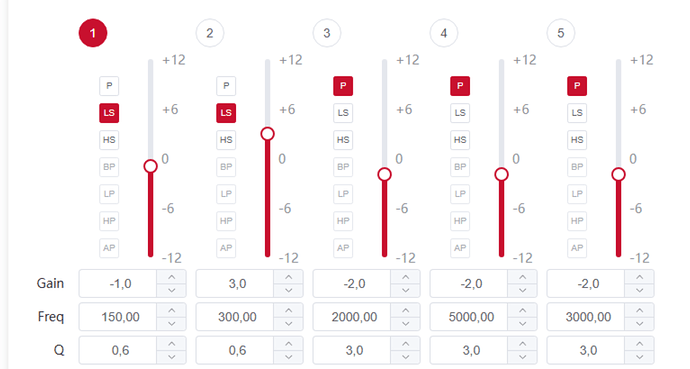The image size is (690, 369).
Task: Select band 2 circle button
Action: click(x=210, y=33)
